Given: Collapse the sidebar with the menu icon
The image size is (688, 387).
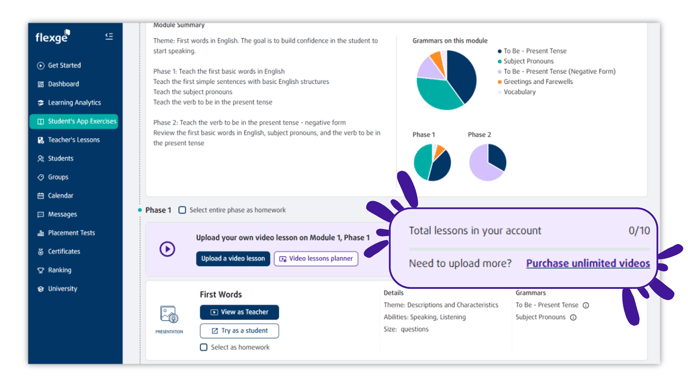Looking at the screenshot, I should pos(109,36).
